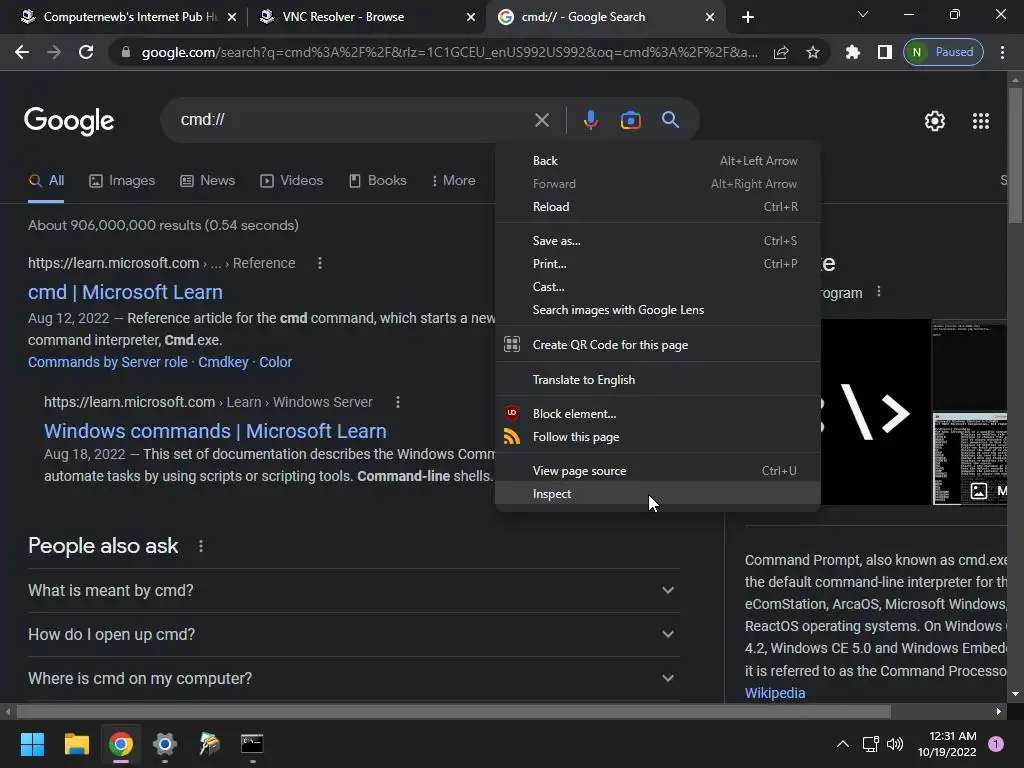This screenshot has width=1024, height=768.
Task: Open the Wikipedia link in knowledge panel
Action: [775, 693]
